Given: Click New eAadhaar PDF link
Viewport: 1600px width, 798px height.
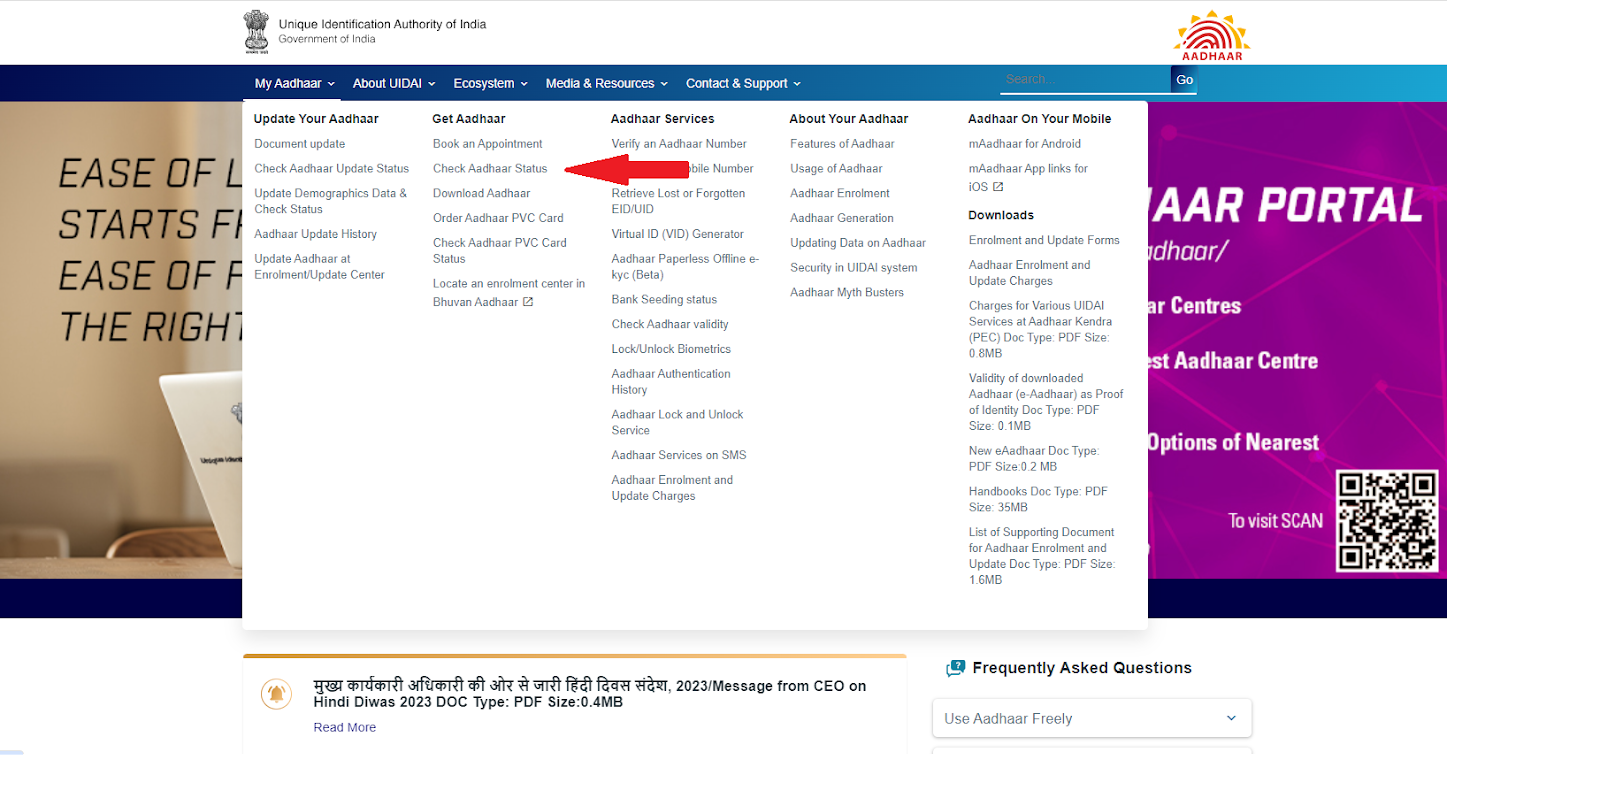Looking at the screenshot, I should click(x=1033, y=459).
